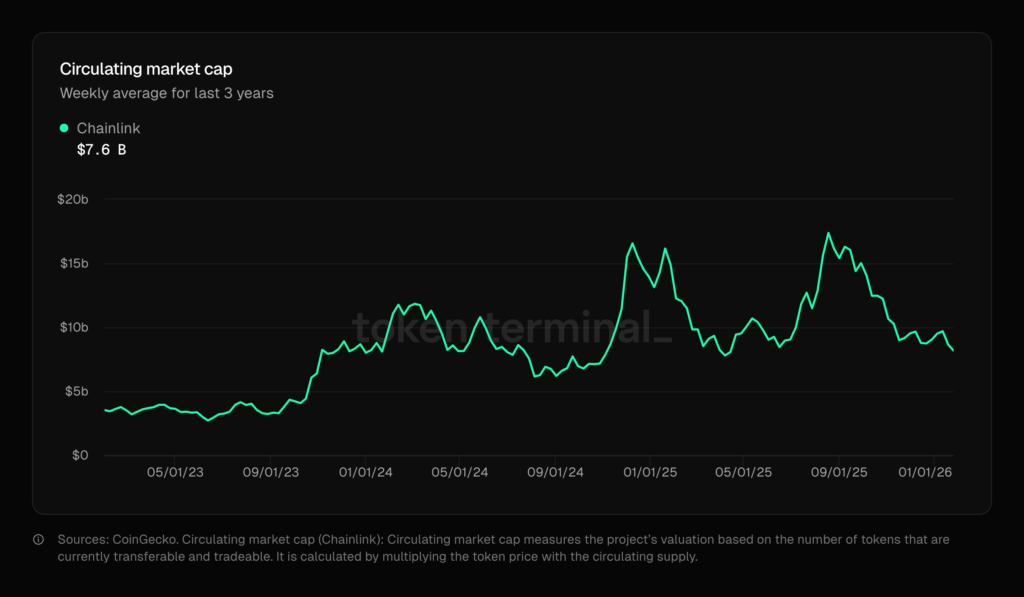Click the $5b y-axis label
This screenshot has height=597, width=1024.
tap(76, 391)
